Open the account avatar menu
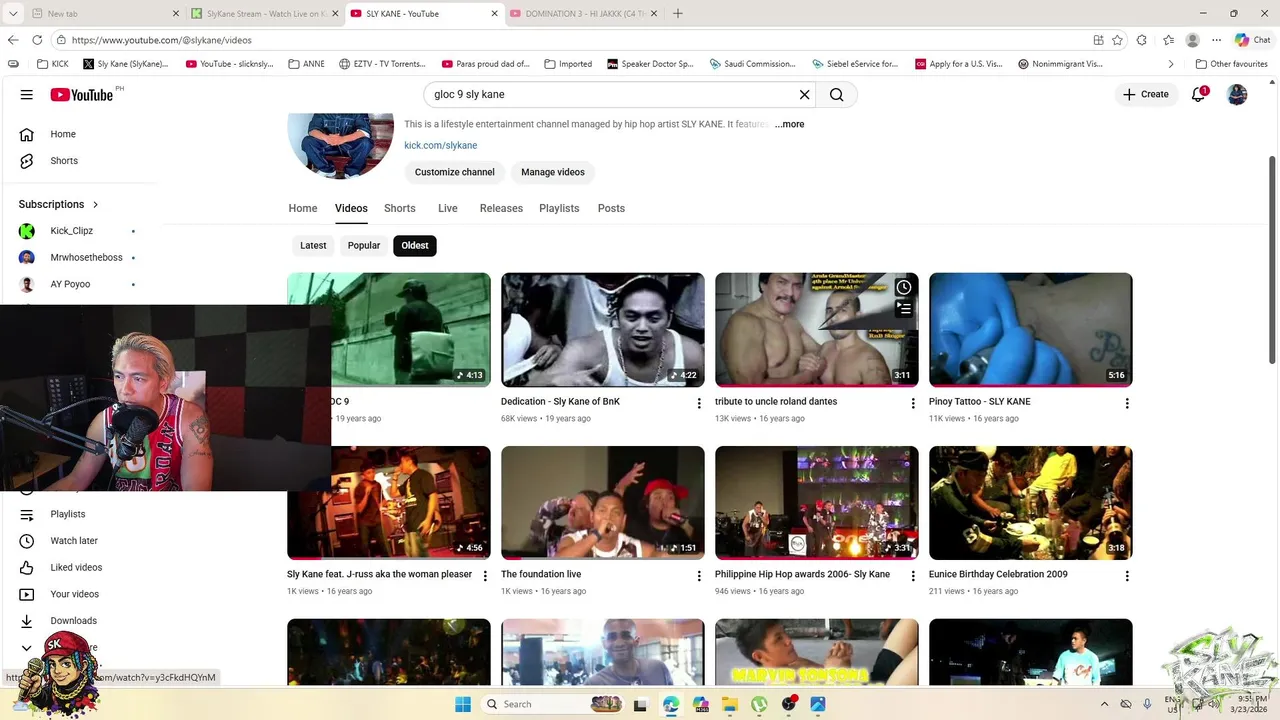This screenshot has width=1280, height=720. [x=1237, y=94]
